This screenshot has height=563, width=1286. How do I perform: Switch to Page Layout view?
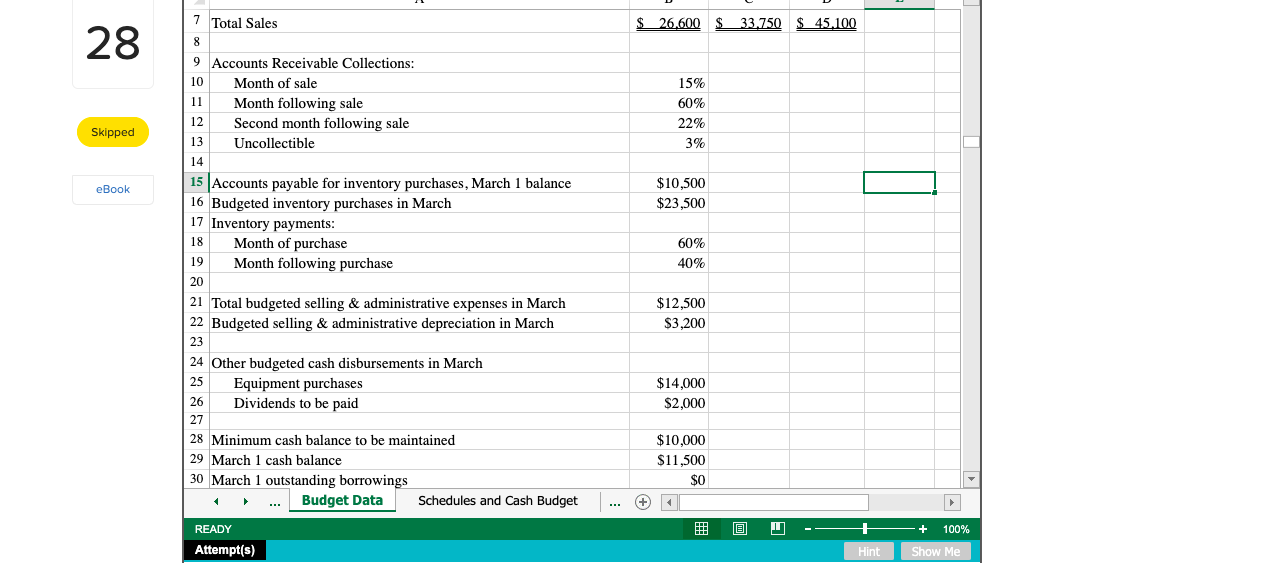741,529
